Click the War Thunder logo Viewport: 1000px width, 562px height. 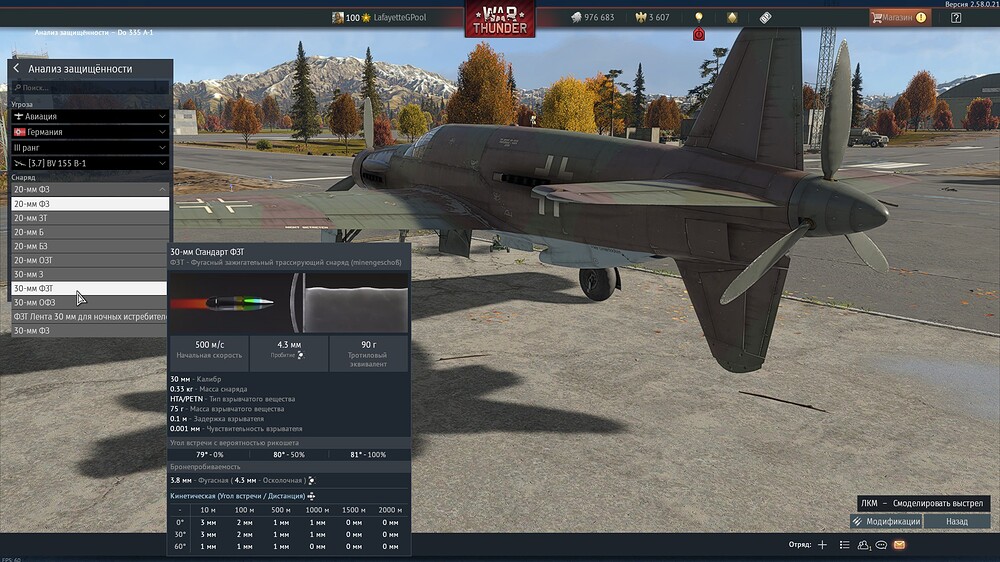point(500,19)
